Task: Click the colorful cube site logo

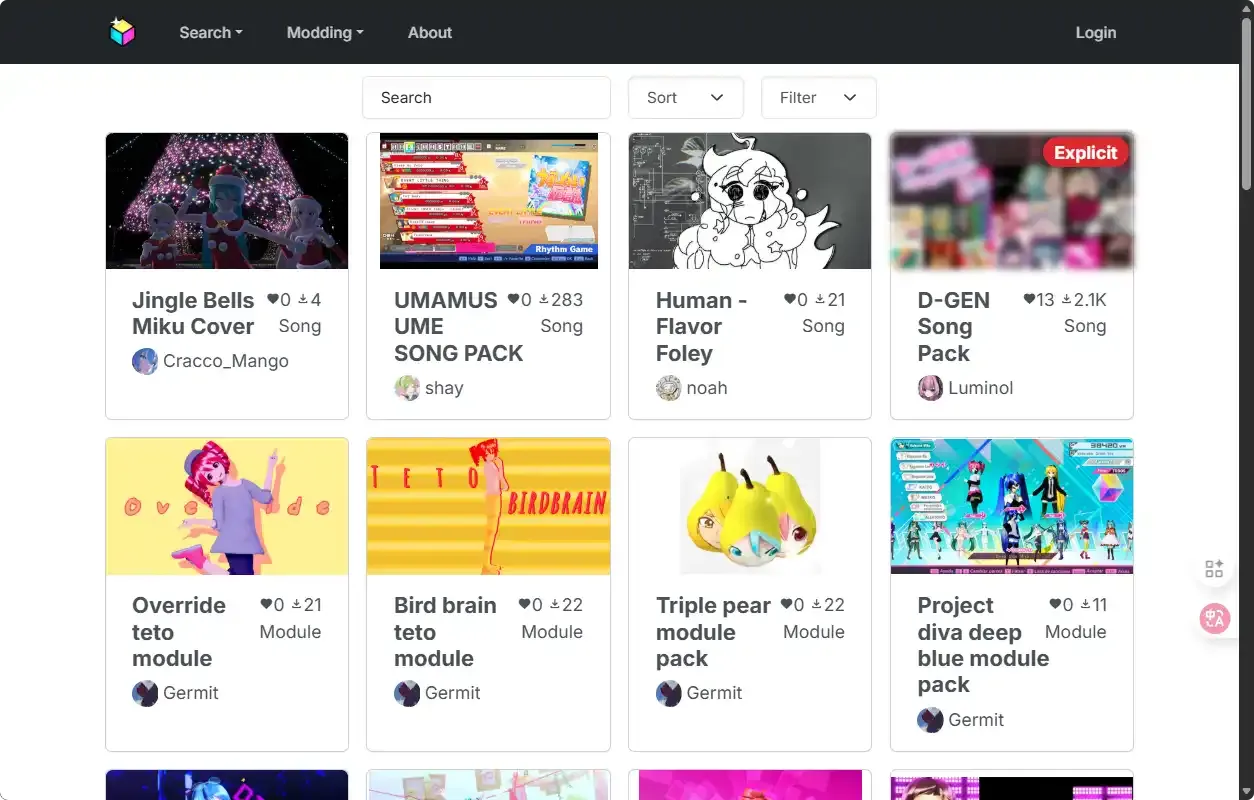Action: point(122,32)
